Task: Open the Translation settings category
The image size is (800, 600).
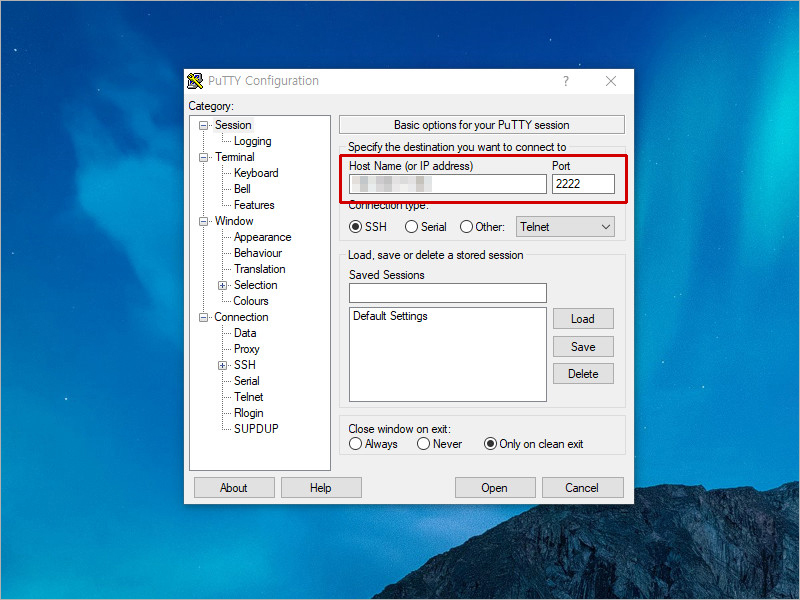Action: [260, 269]
